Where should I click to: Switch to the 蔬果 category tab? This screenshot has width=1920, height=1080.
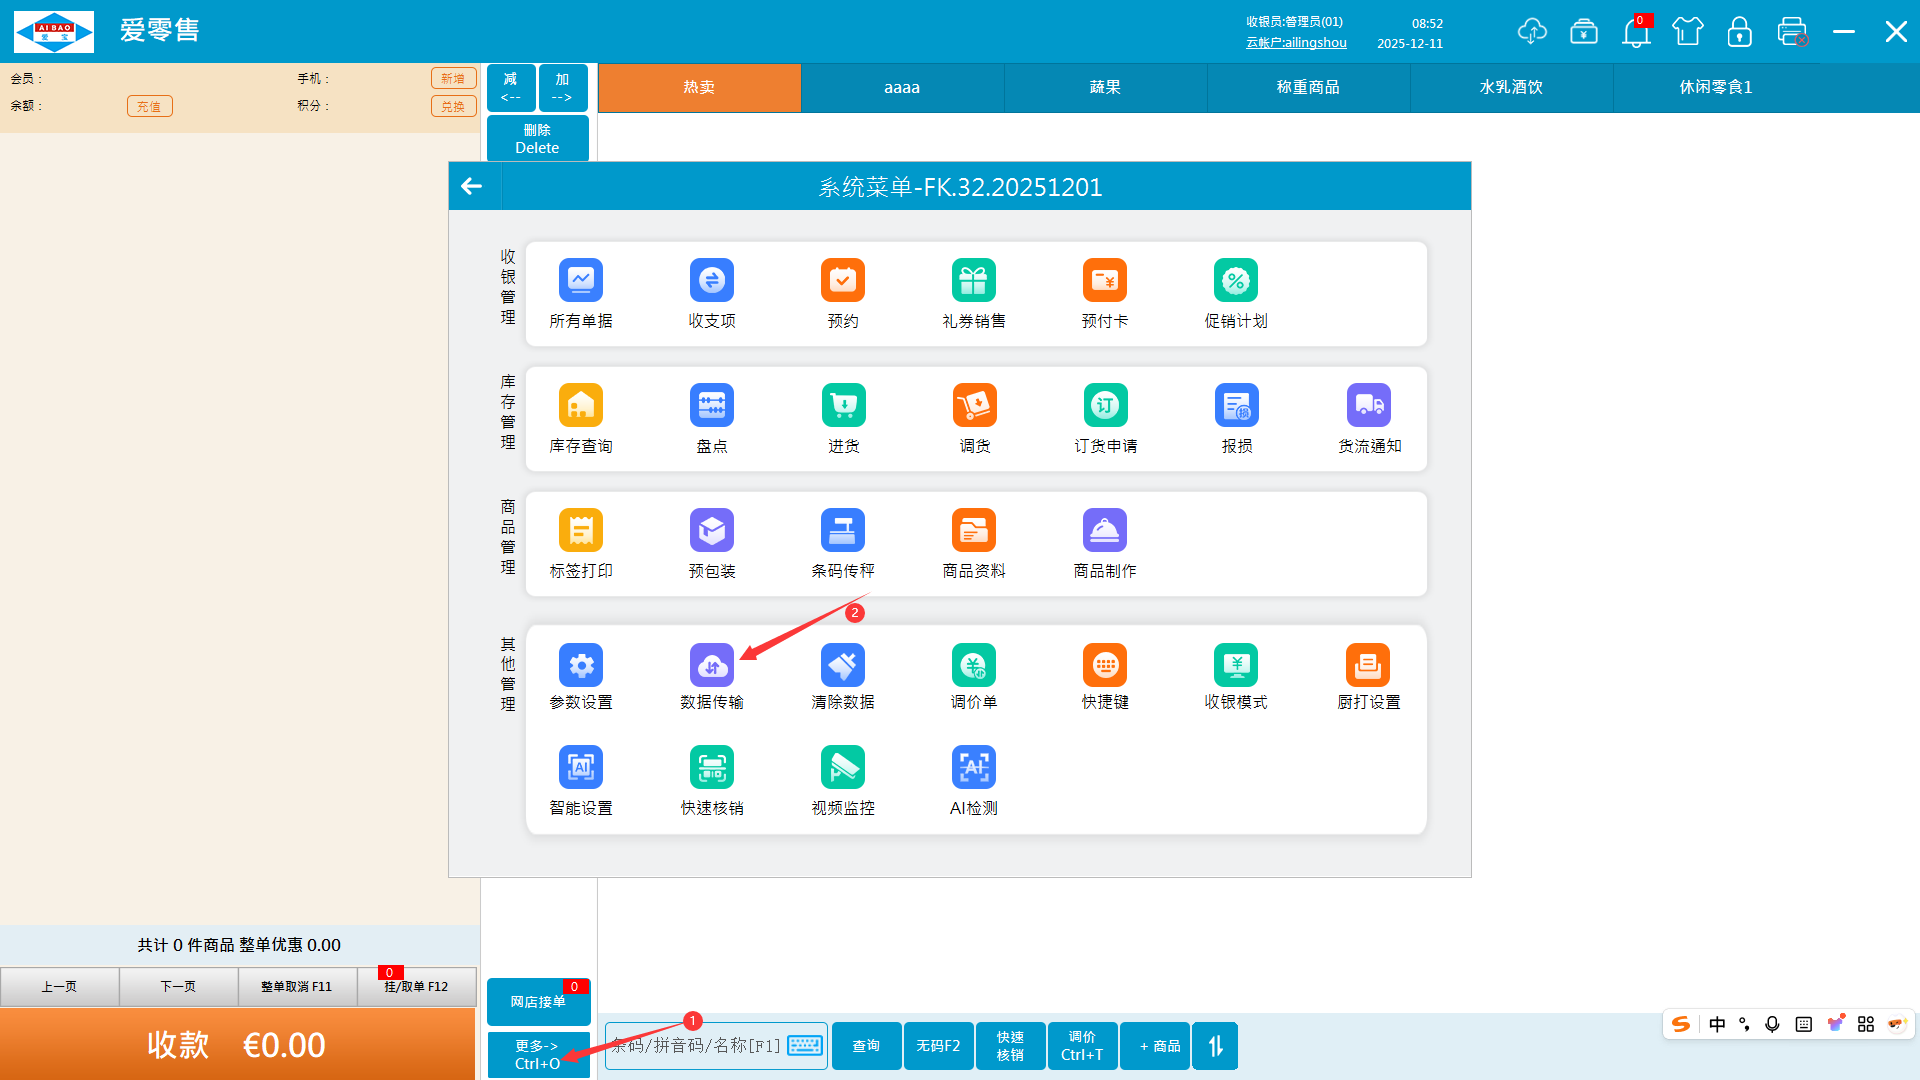1105,87
